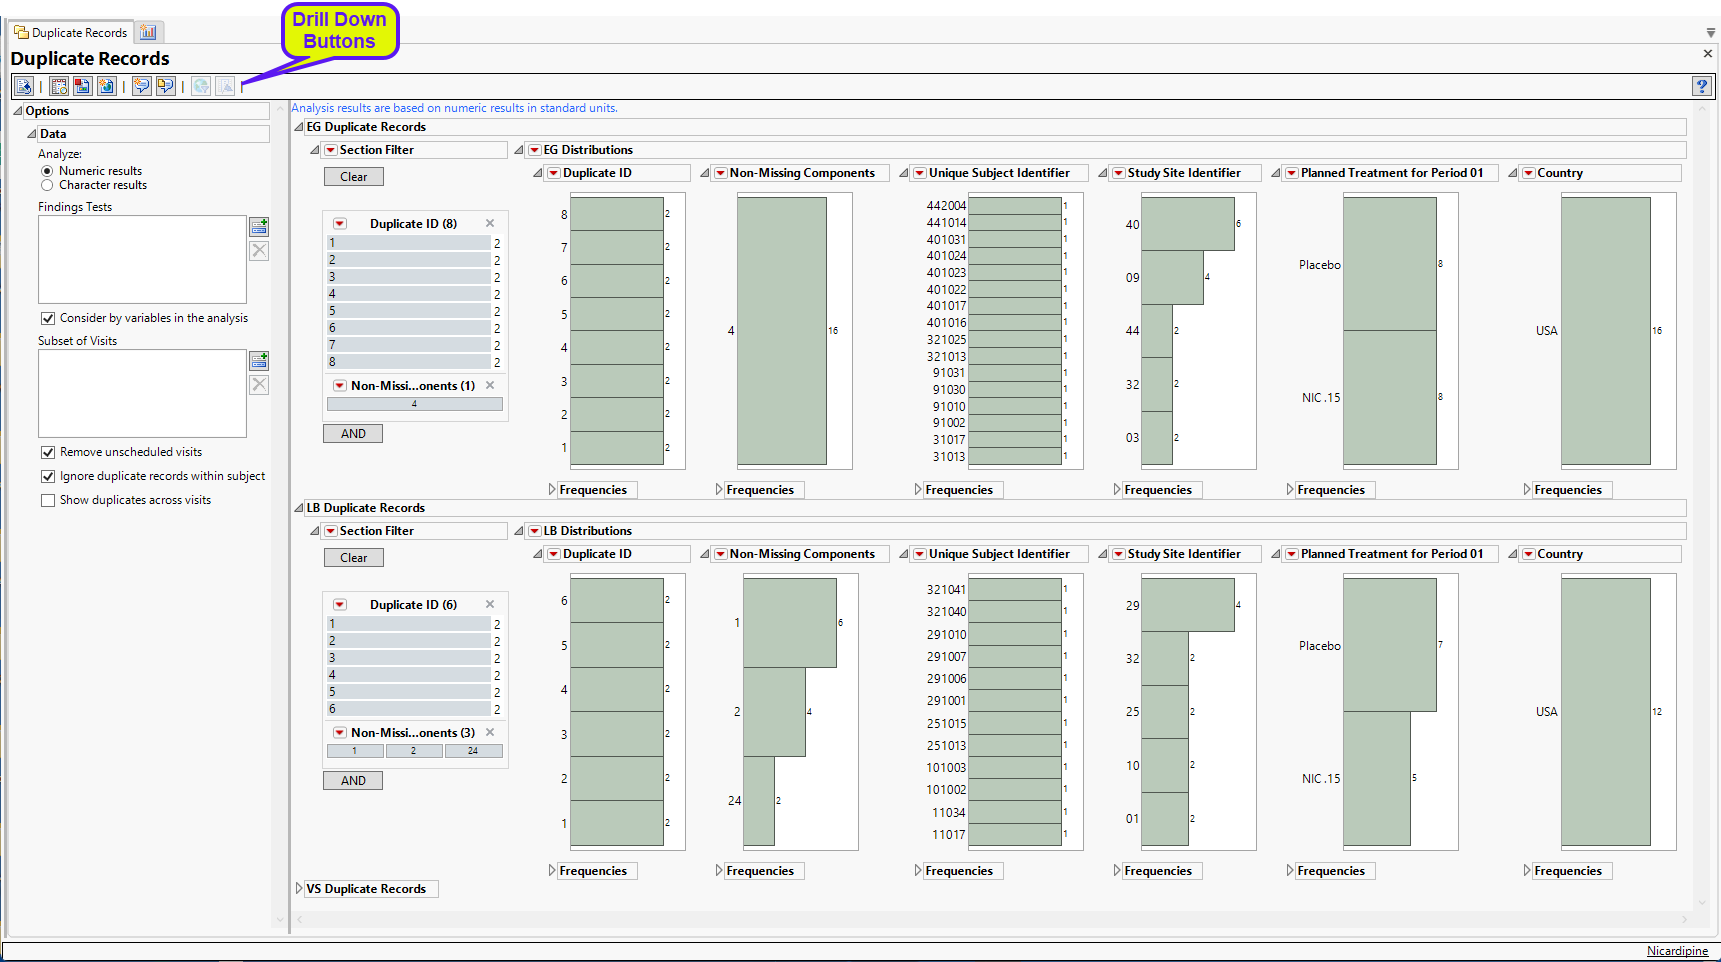Viewport: 1721px width, 962px height.
Task: Click the speech bubble with yellow document icon
Action: pyautogui.click(x=166, y=87)
